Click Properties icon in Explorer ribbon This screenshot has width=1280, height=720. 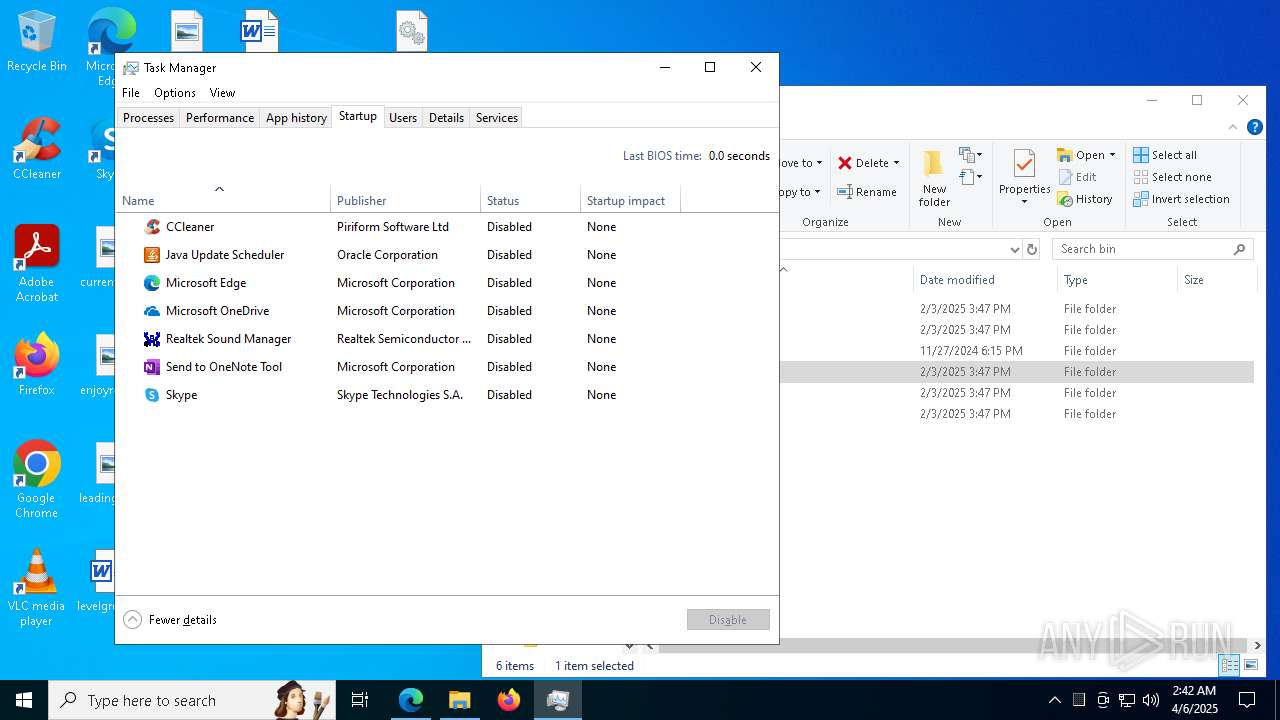1024,163
